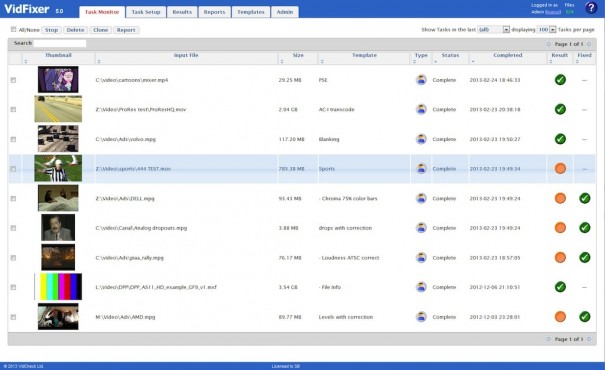Select checkbox for Analog dropouts.mpg row
605x370 pixels.
(13, 228)
